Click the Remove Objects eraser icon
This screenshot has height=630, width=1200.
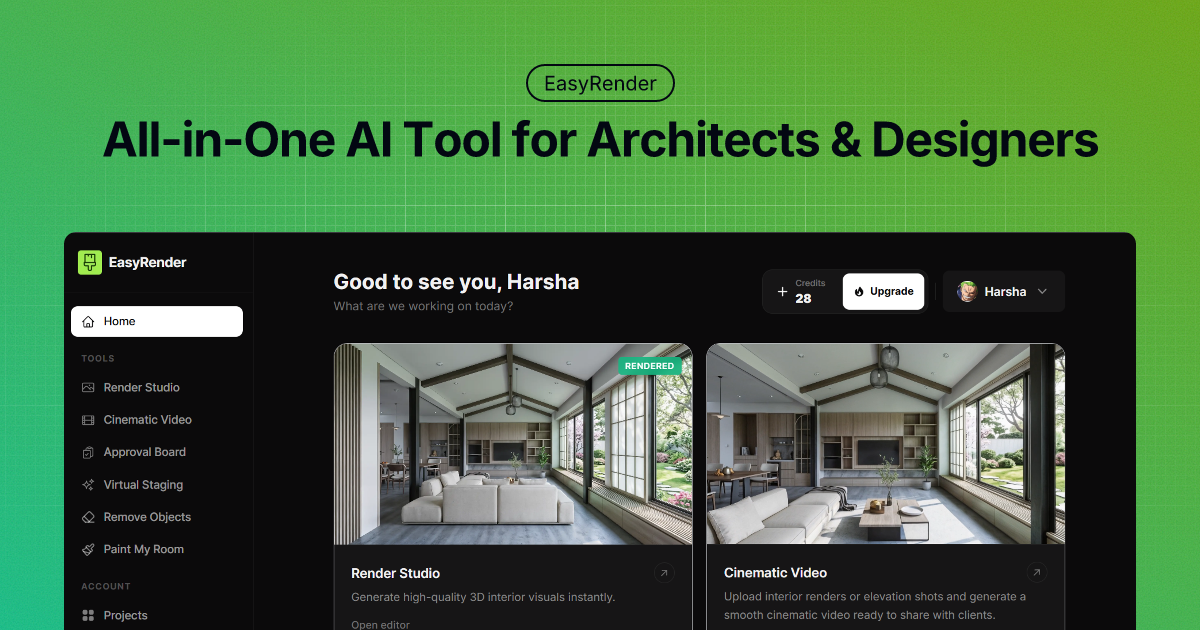tap(88, 517)
